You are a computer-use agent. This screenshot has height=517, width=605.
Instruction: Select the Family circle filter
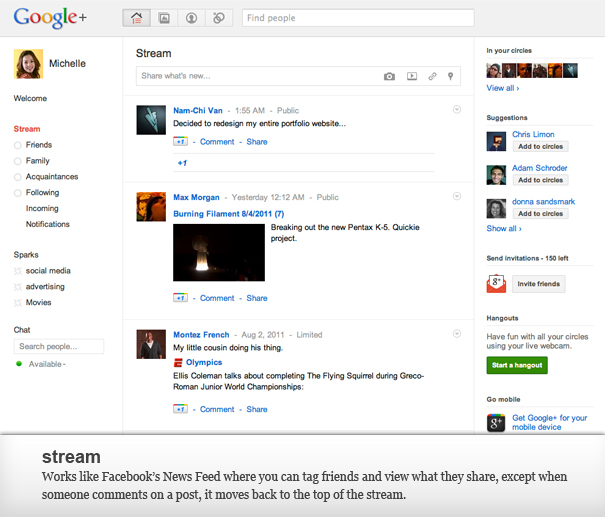[x=37, y=161]
